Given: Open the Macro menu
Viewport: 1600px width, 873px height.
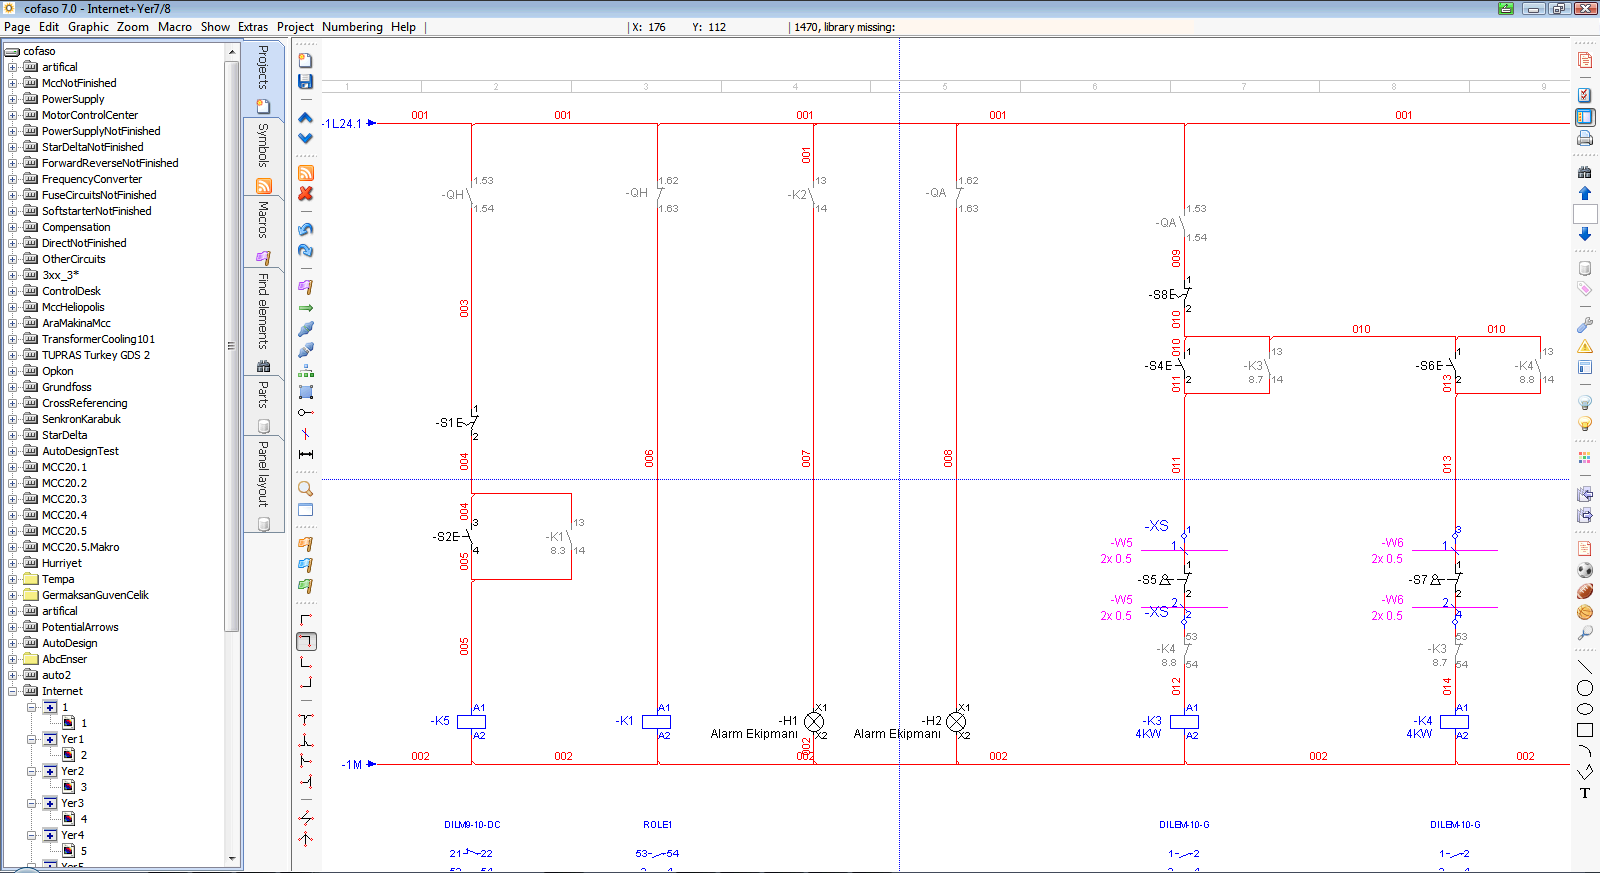Looking at the screenshot, I should [x=175, y=27].
